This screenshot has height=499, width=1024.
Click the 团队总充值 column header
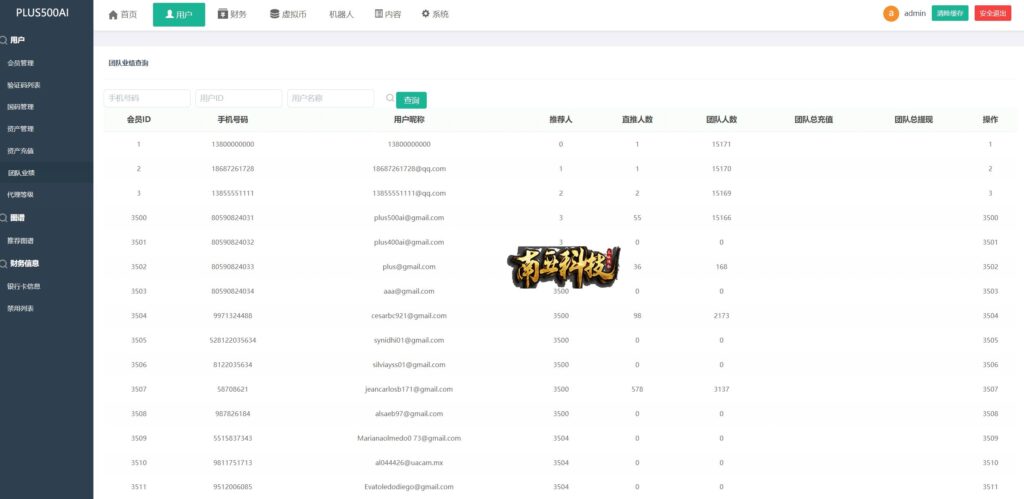[814, 120]
